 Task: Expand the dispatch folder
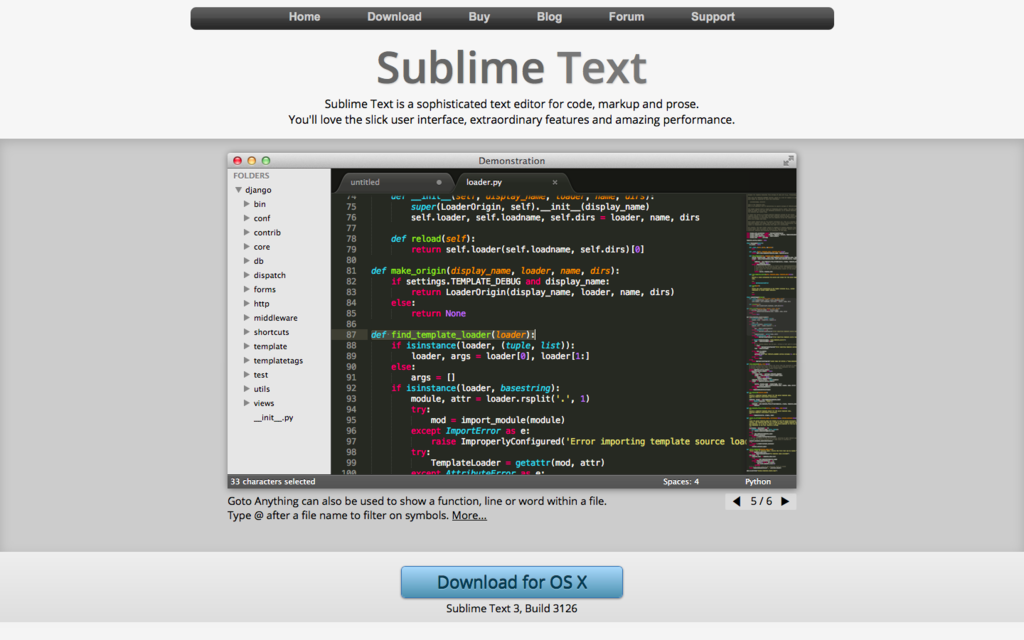click(246, 275)
